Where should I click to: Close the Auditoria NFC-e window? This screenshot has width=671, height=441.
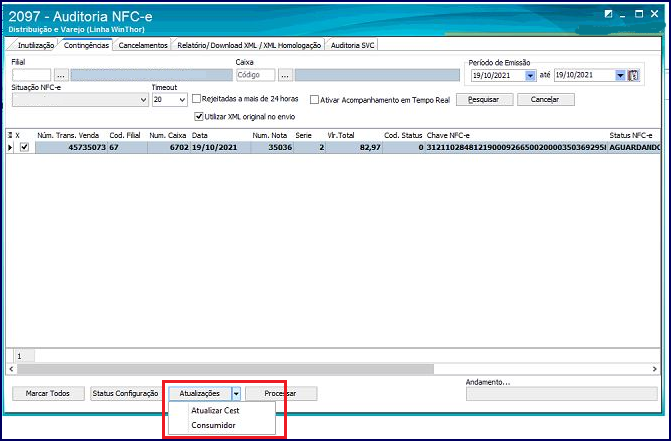pos(654,14)
